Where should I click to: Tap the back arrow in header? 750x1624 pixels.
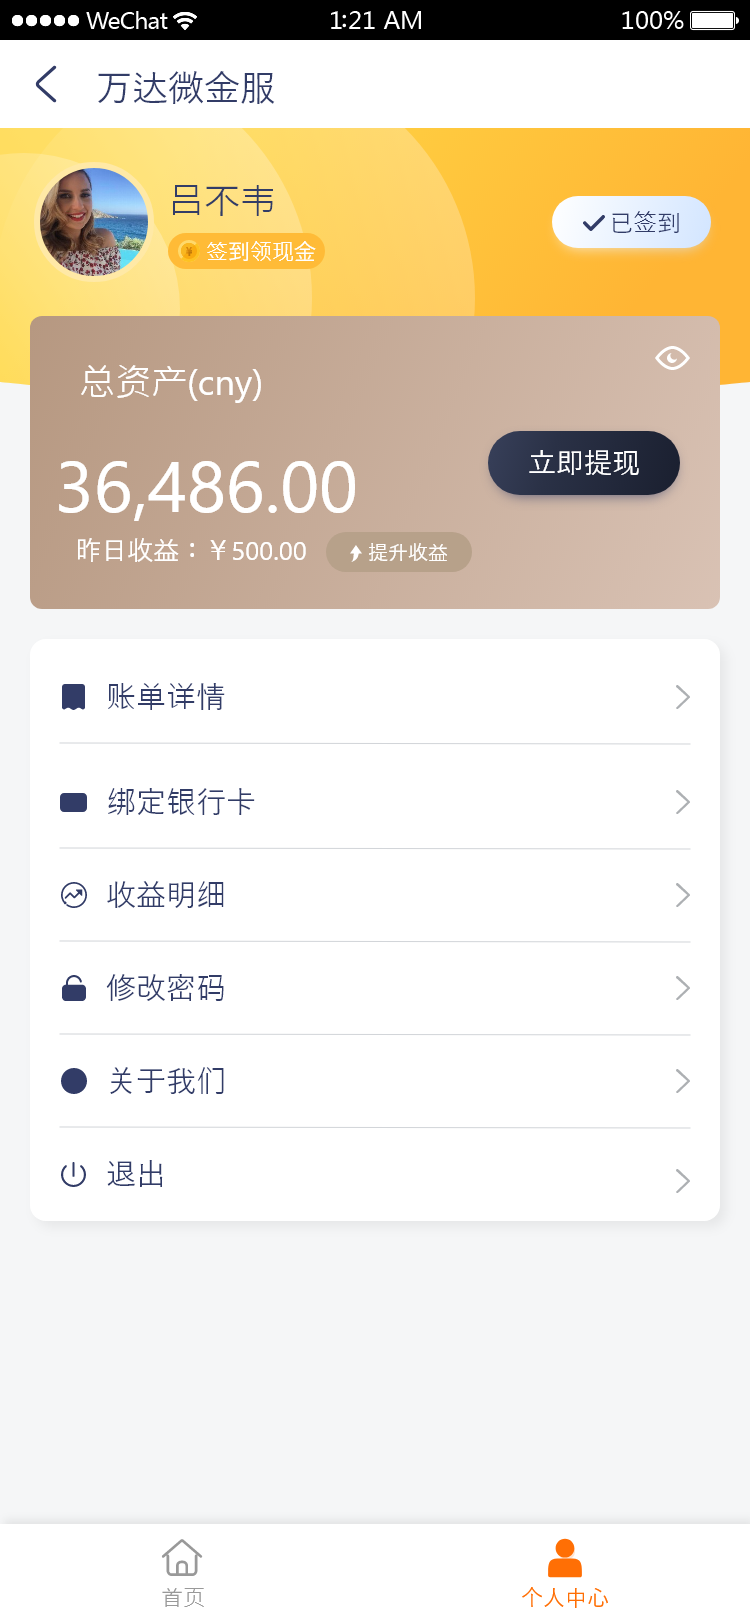[x=46, y=86]
